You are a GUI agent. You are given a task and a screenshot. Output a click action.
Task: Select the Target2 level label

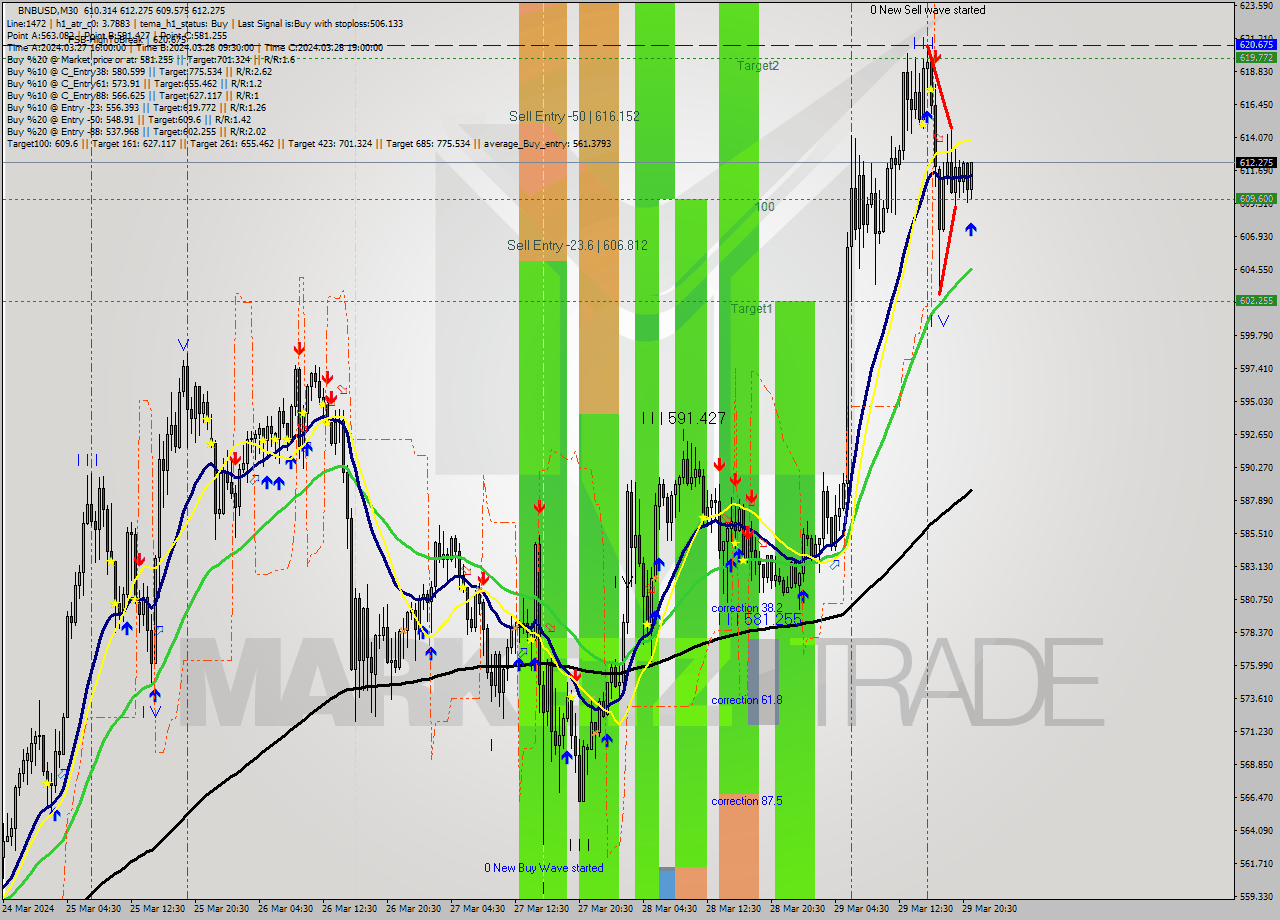[758, 65]
